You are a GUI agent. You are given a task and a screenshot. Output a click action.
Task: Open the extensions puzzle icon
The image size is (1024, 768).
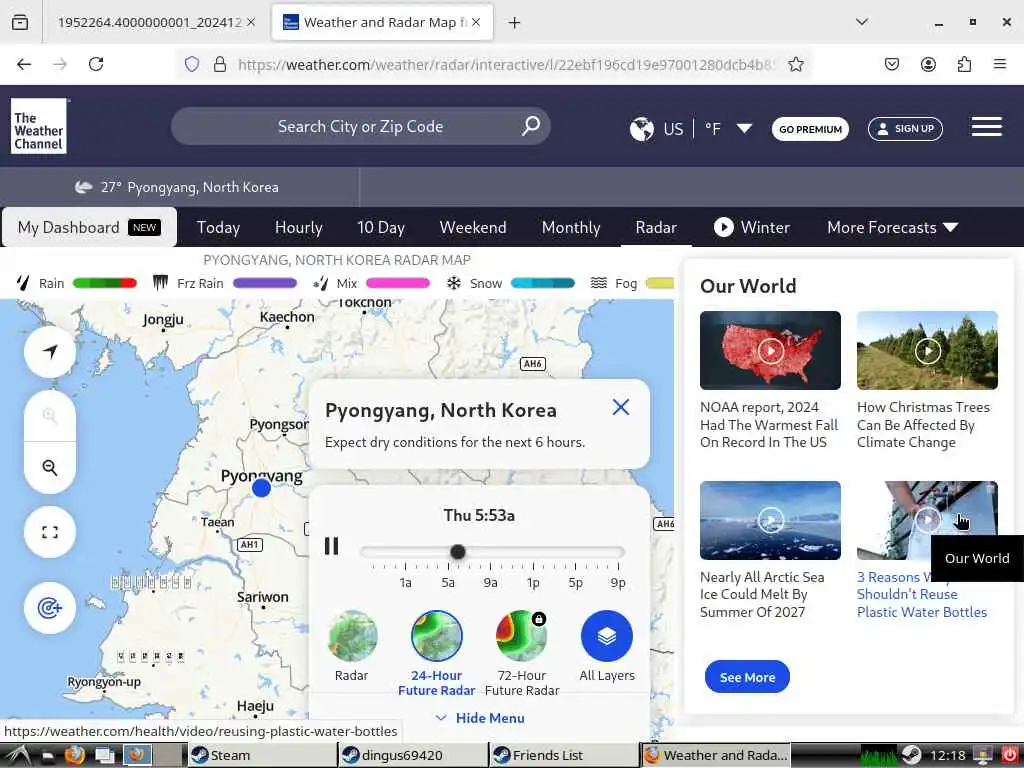click(964, 64)
